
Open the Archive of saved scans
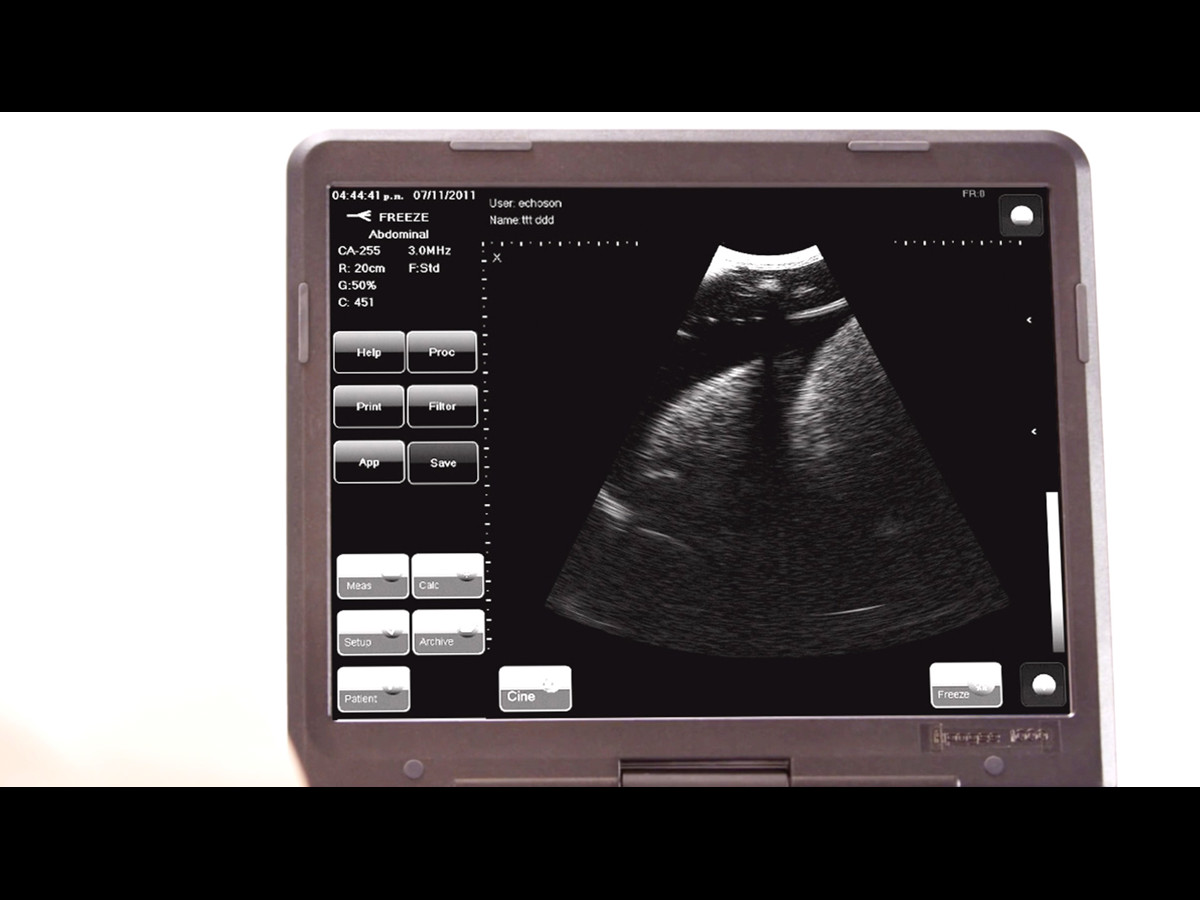coord(447,632)
